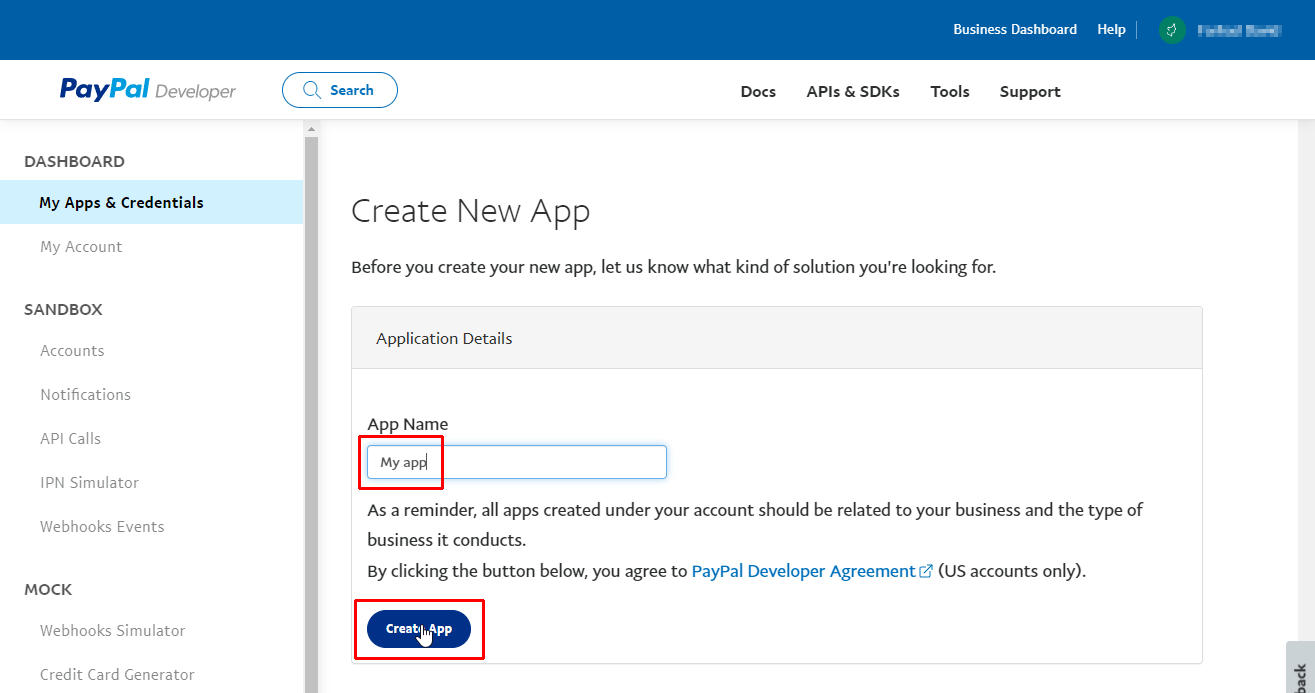This screenshot has width=1315, height=693.
Task: Click the App Name input field
Action: [516, 462]
